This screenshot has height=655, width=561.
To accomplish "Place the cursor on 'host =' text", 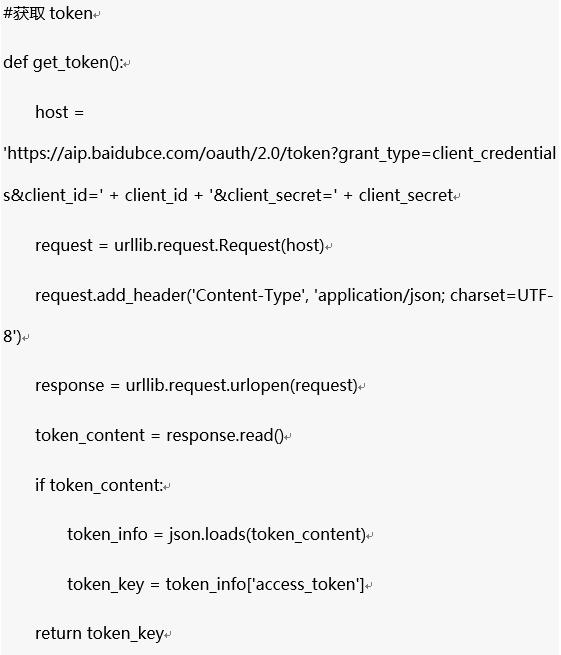I will (x=60, y=112).
